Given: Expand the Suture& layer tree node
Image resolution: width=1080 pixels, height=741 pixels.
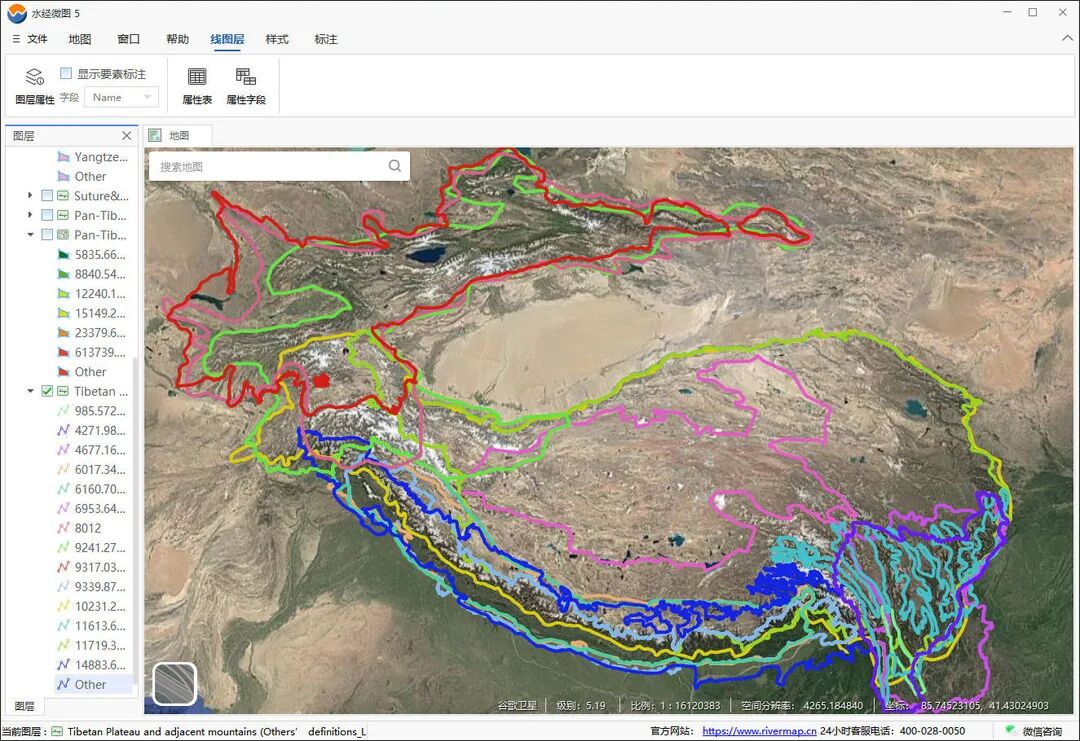Looking at the screenshot, I should click(x=30, y=196).
